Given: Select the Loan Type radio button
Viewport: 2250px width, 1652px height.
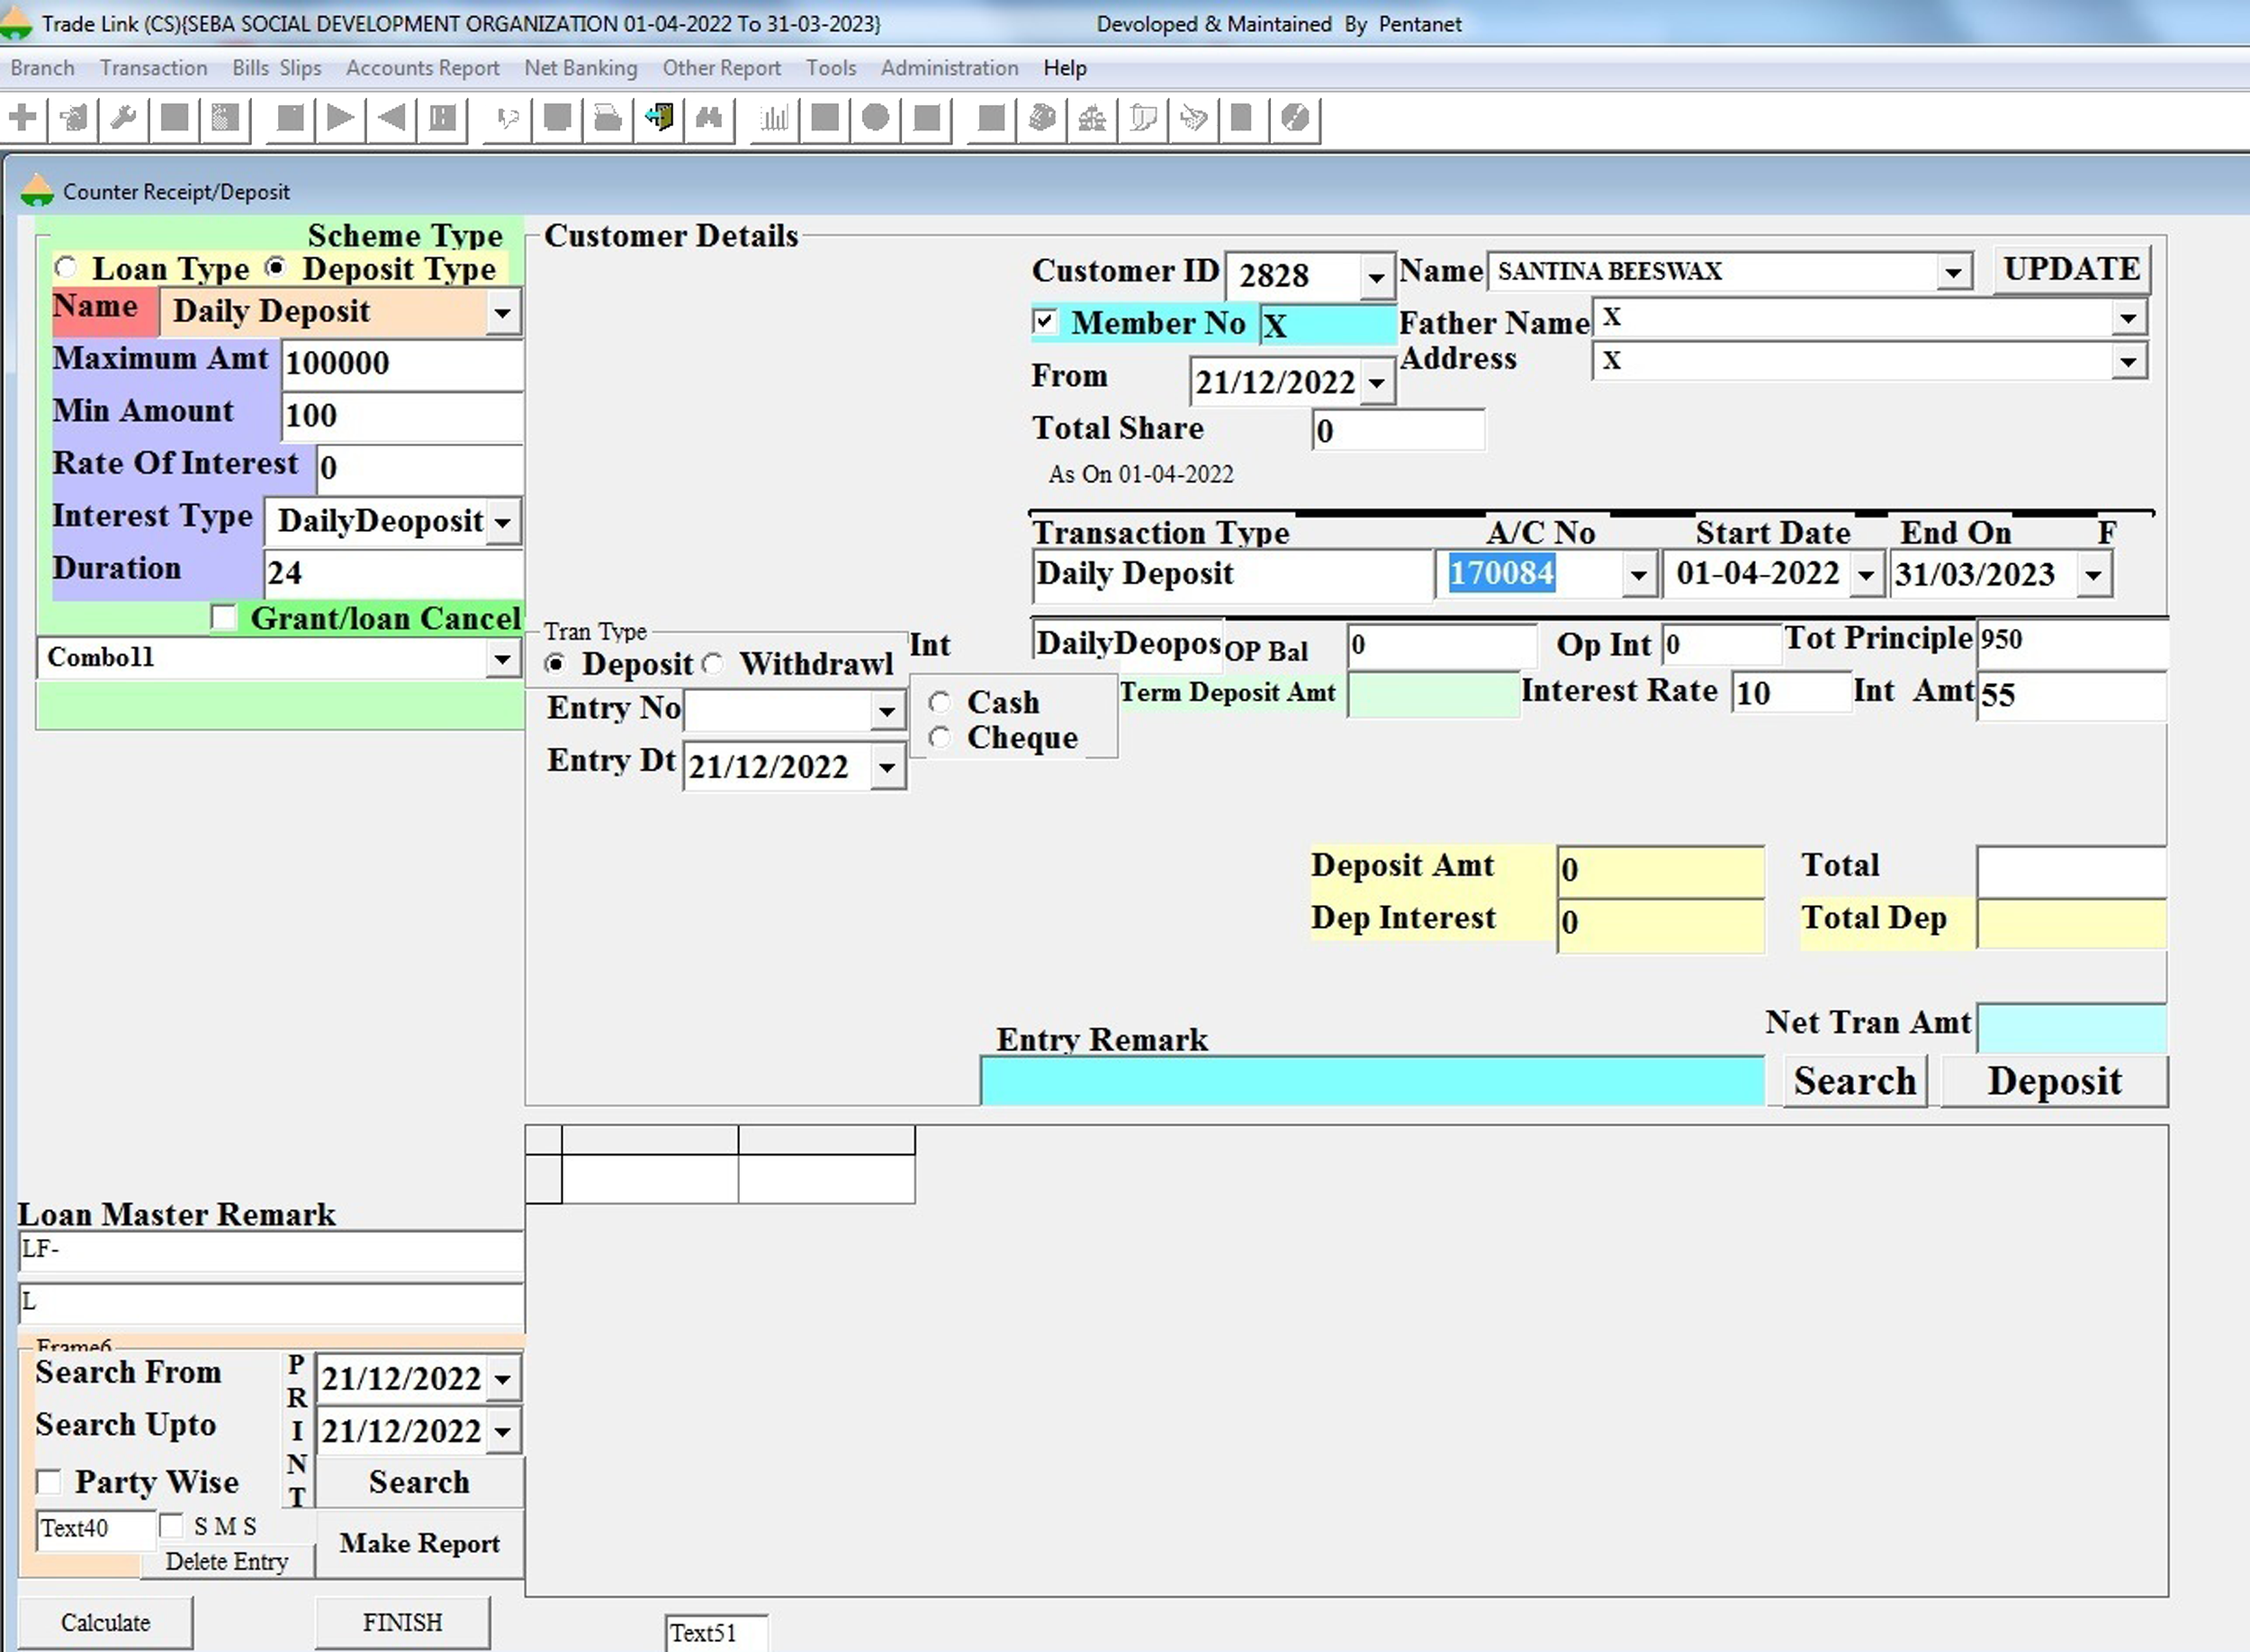Looking at the screenshot, I should tap(67, 268).
